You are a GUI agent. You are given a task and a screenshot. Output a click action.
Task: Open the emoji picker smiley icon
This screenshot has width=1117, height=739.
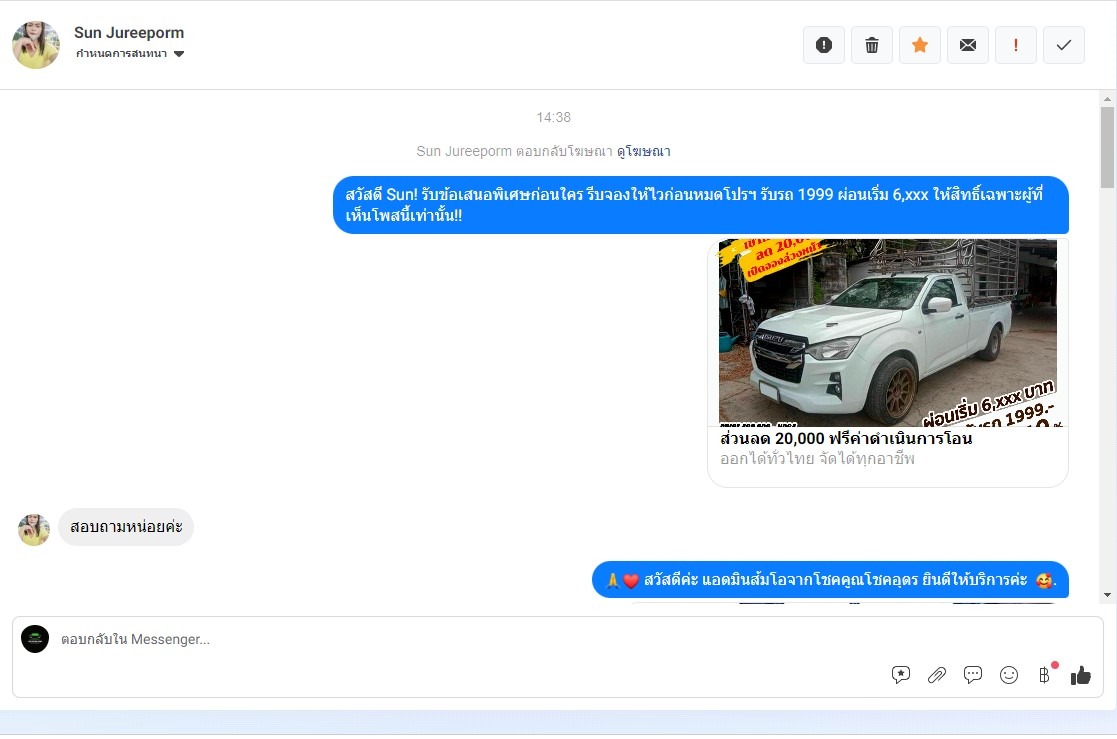click(x=1009, y=675)
